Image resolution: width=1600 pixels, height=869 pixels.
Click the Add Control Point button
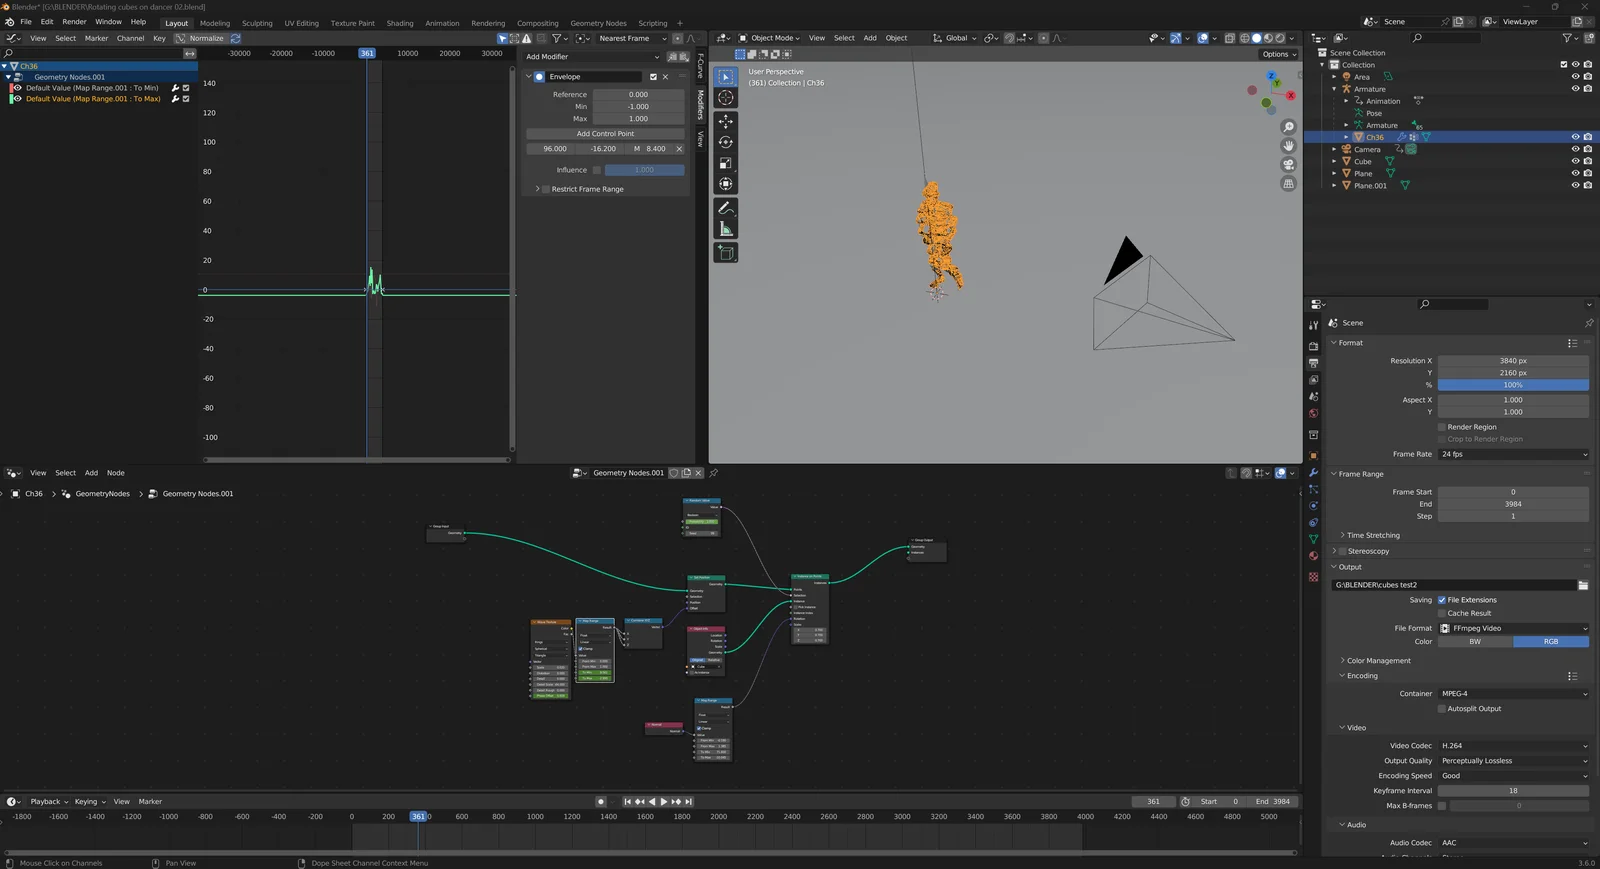(x=605, y=133)
